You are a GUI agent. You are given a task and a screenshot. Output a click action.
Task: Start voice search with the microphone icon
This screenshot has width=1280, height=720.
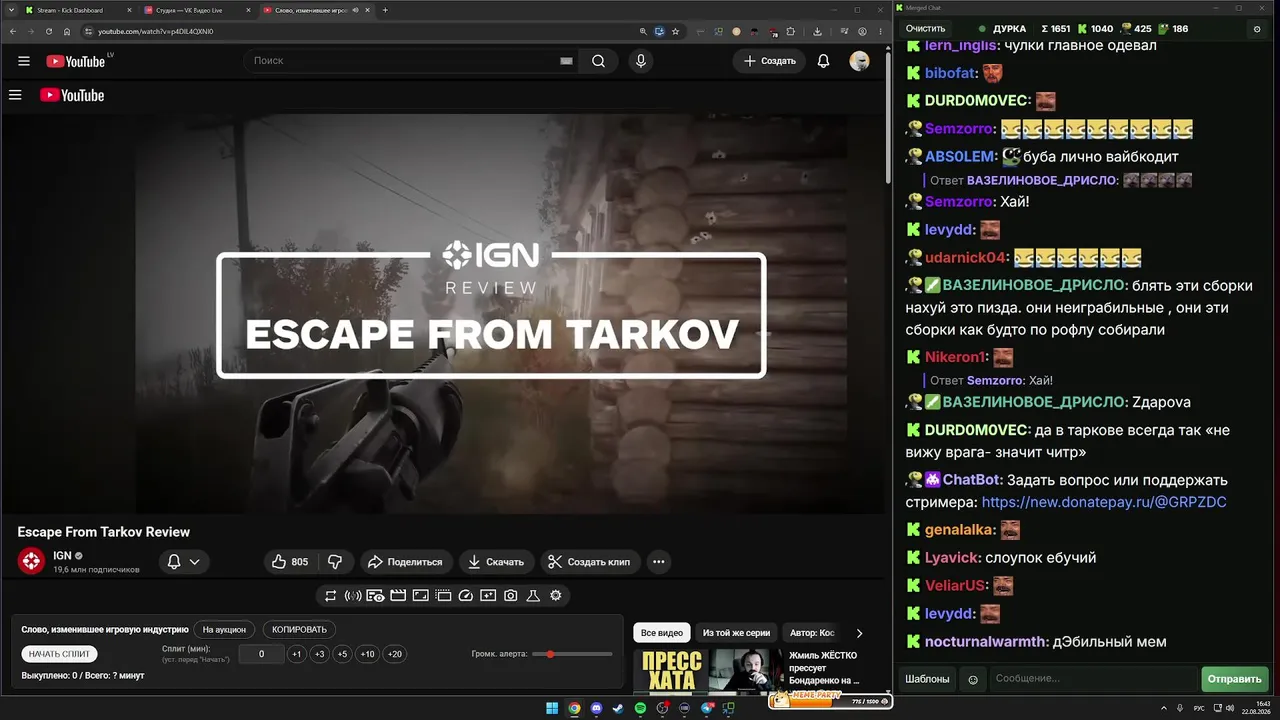pos(641,61)
